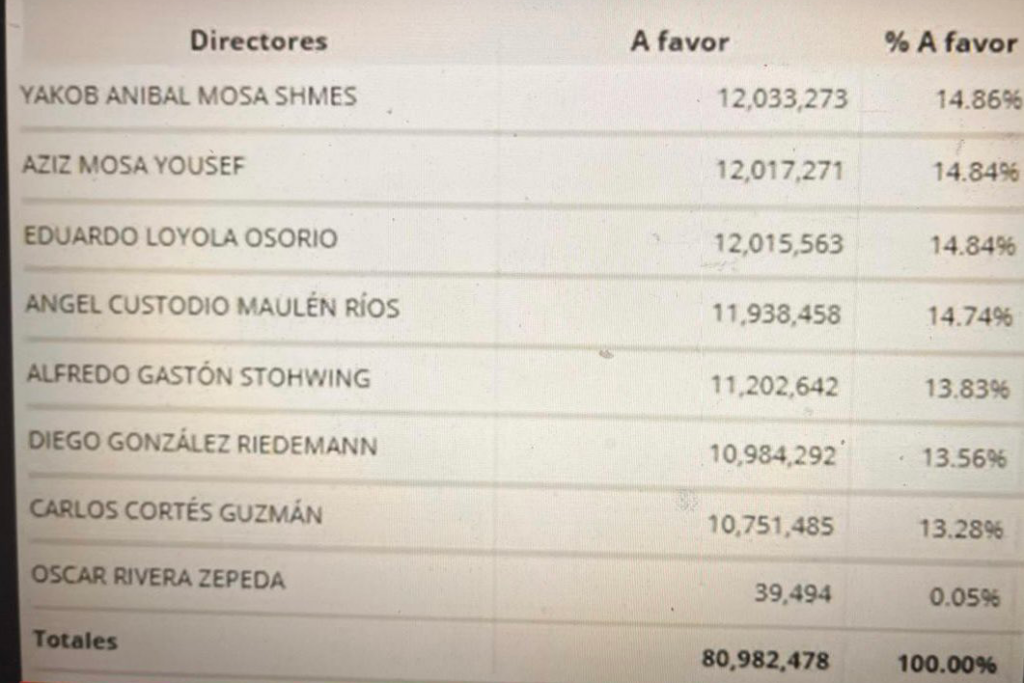Click the Directores column header
Viewport: 1024px width, 683px height.
tap(259, 41)
